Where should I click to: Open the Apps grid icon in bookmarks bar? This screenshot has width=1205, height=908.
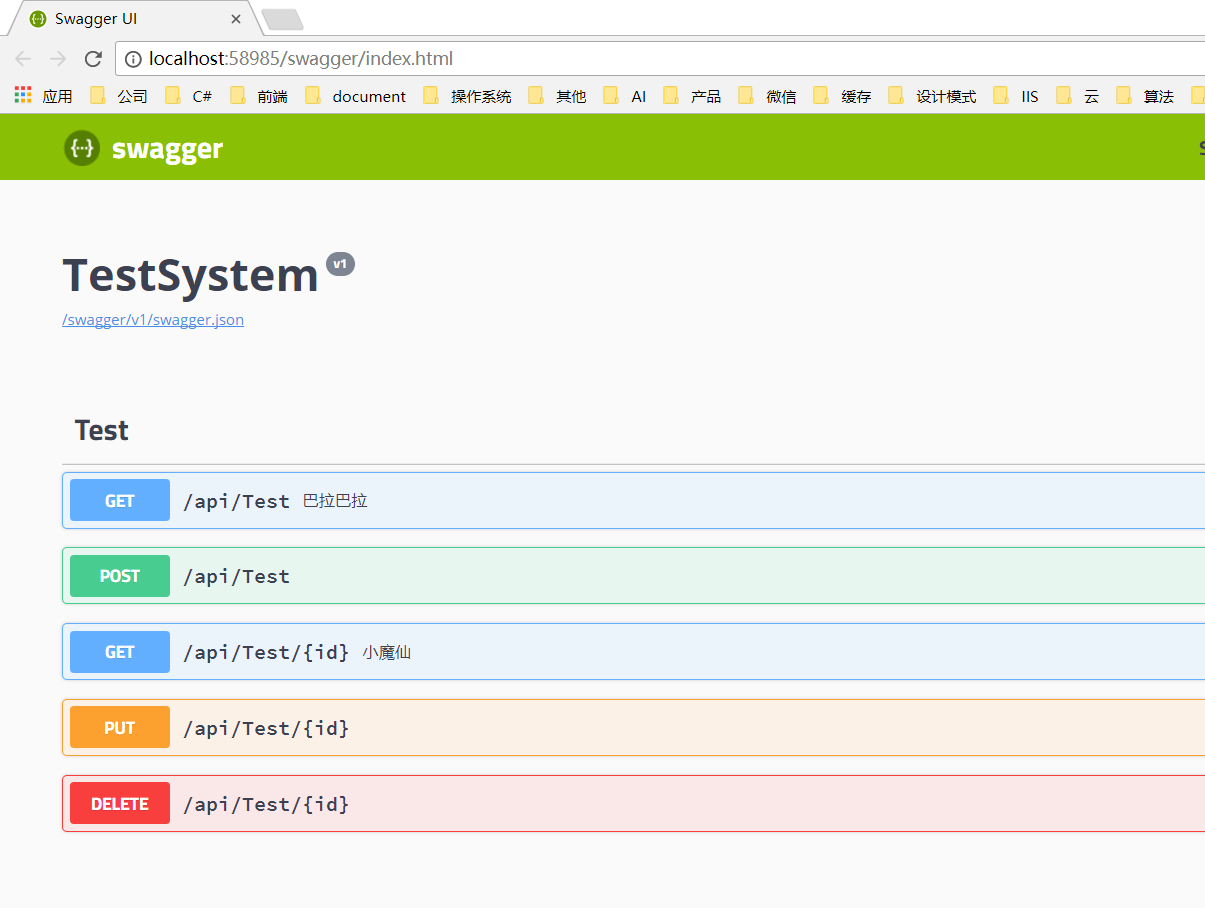click(x=23, y=95)
